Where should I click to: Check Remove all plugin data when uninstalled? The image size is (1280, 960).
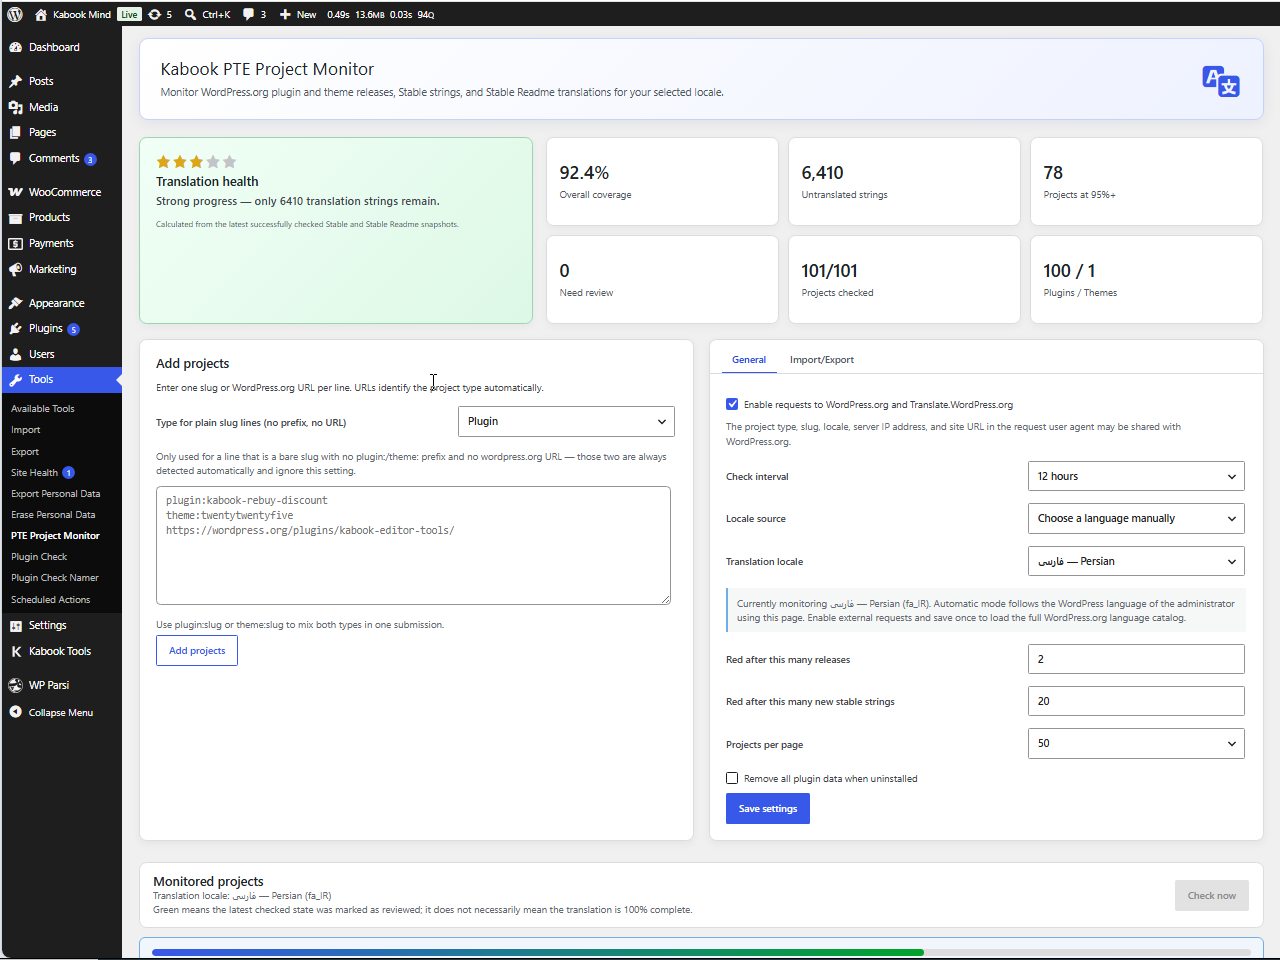tap(732, 778)
